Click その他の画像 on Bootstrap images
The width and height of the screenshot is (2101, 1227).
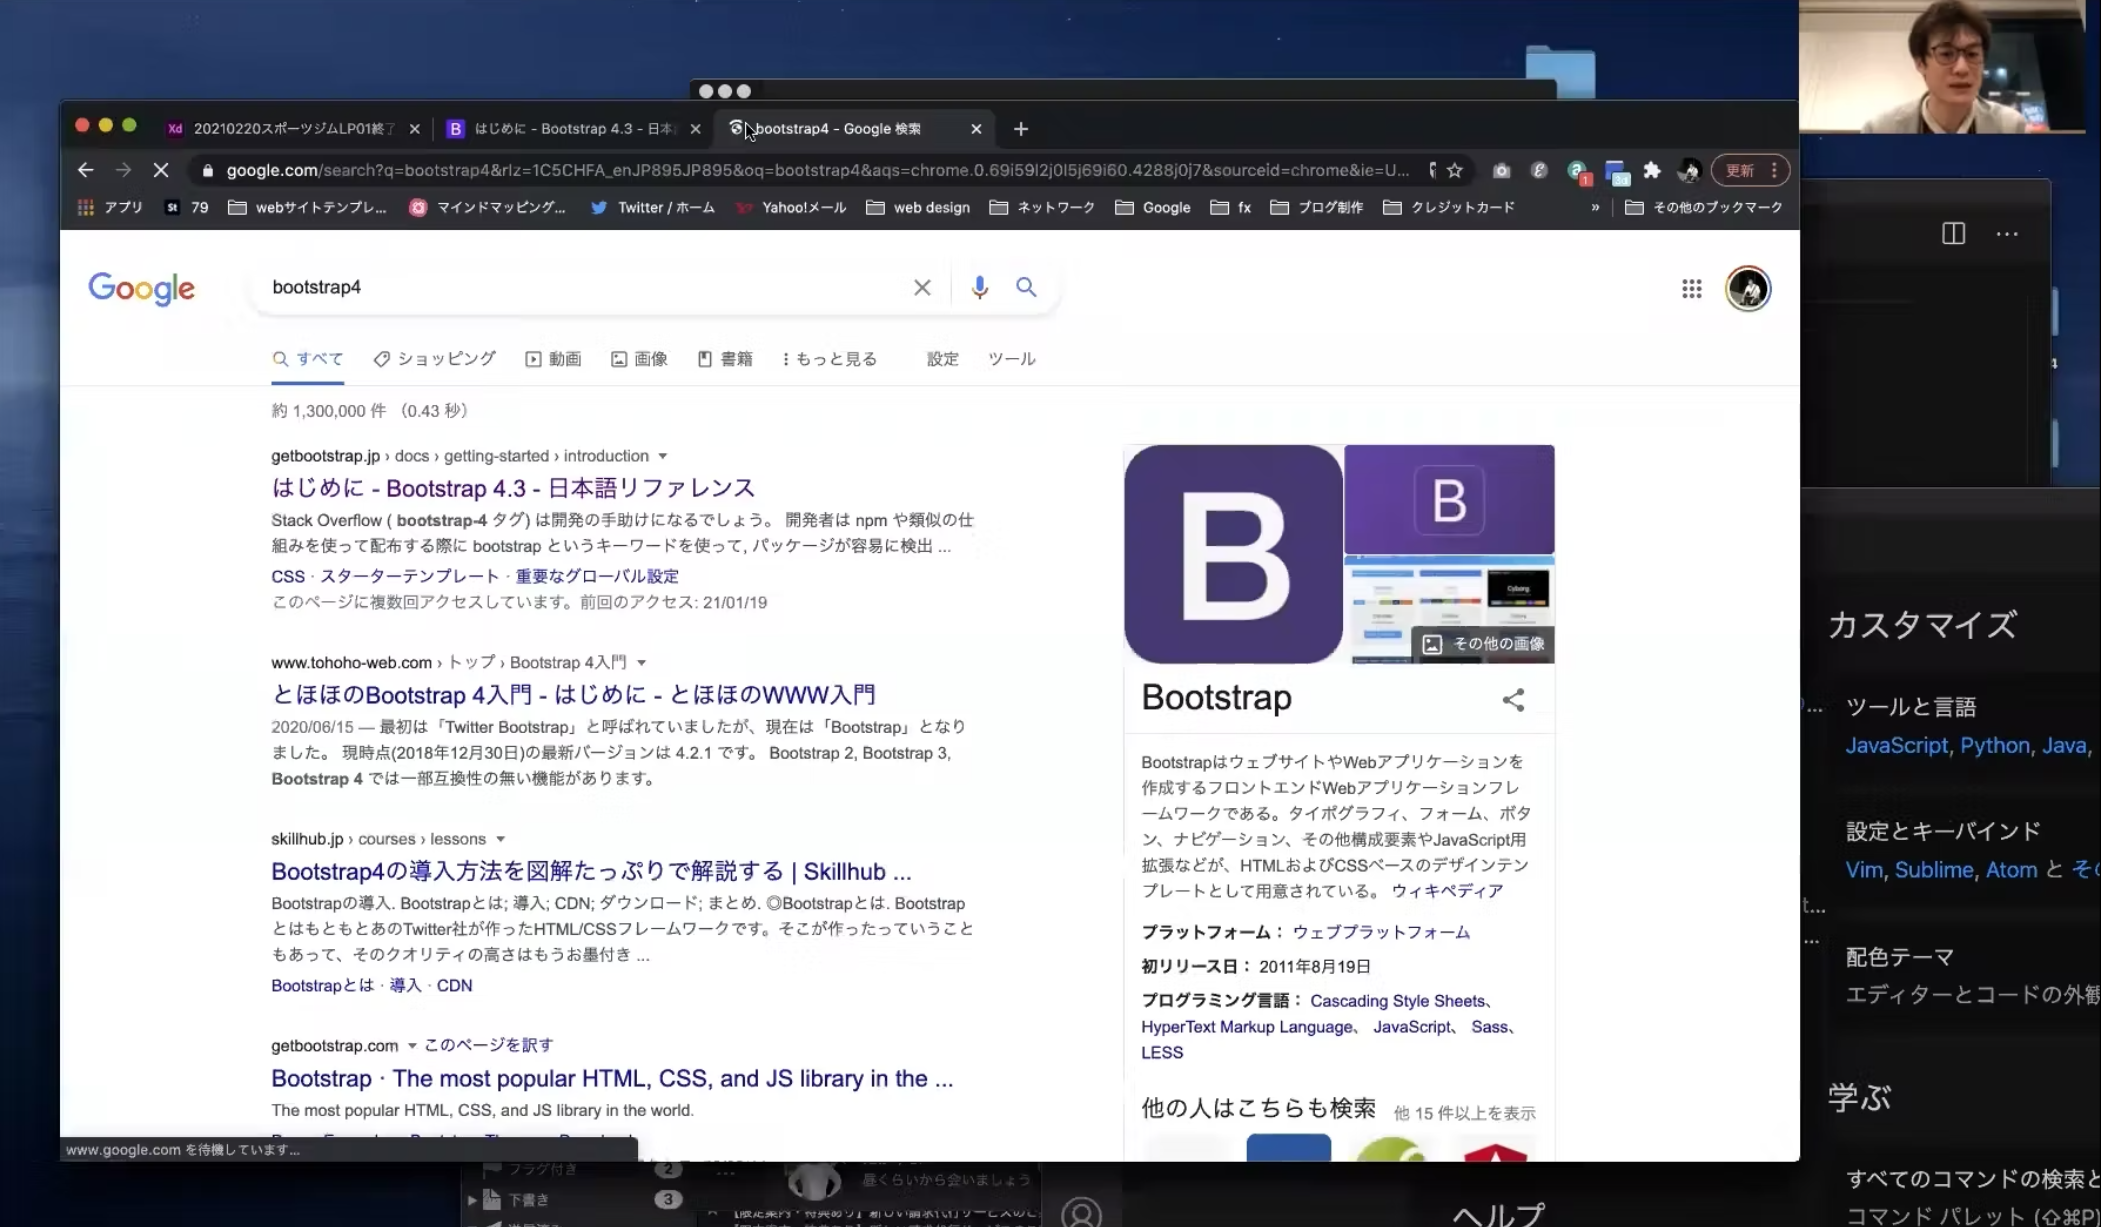1485,644
